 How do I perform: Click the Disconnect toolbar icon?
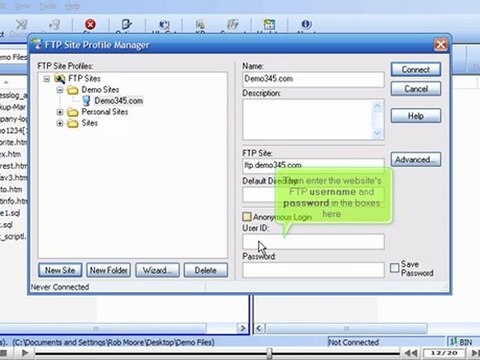click(22, 24)
